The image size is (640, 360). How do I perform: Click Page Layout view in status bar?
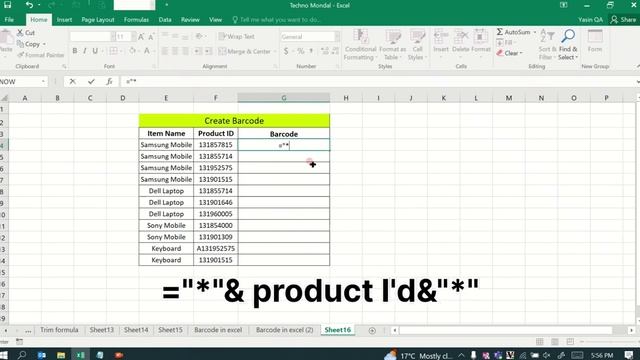[555, 342]
